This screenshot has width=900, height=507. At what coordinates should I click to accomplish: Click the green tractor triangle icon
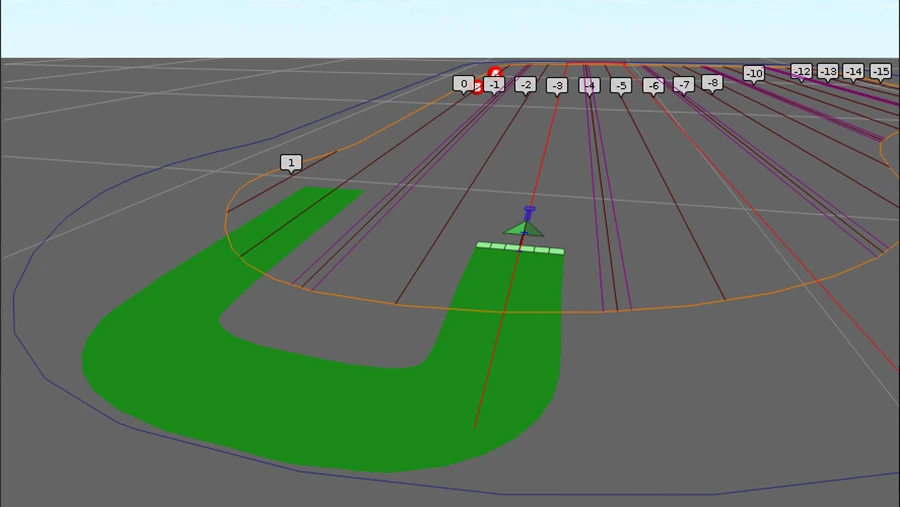[x=523, y=230]
